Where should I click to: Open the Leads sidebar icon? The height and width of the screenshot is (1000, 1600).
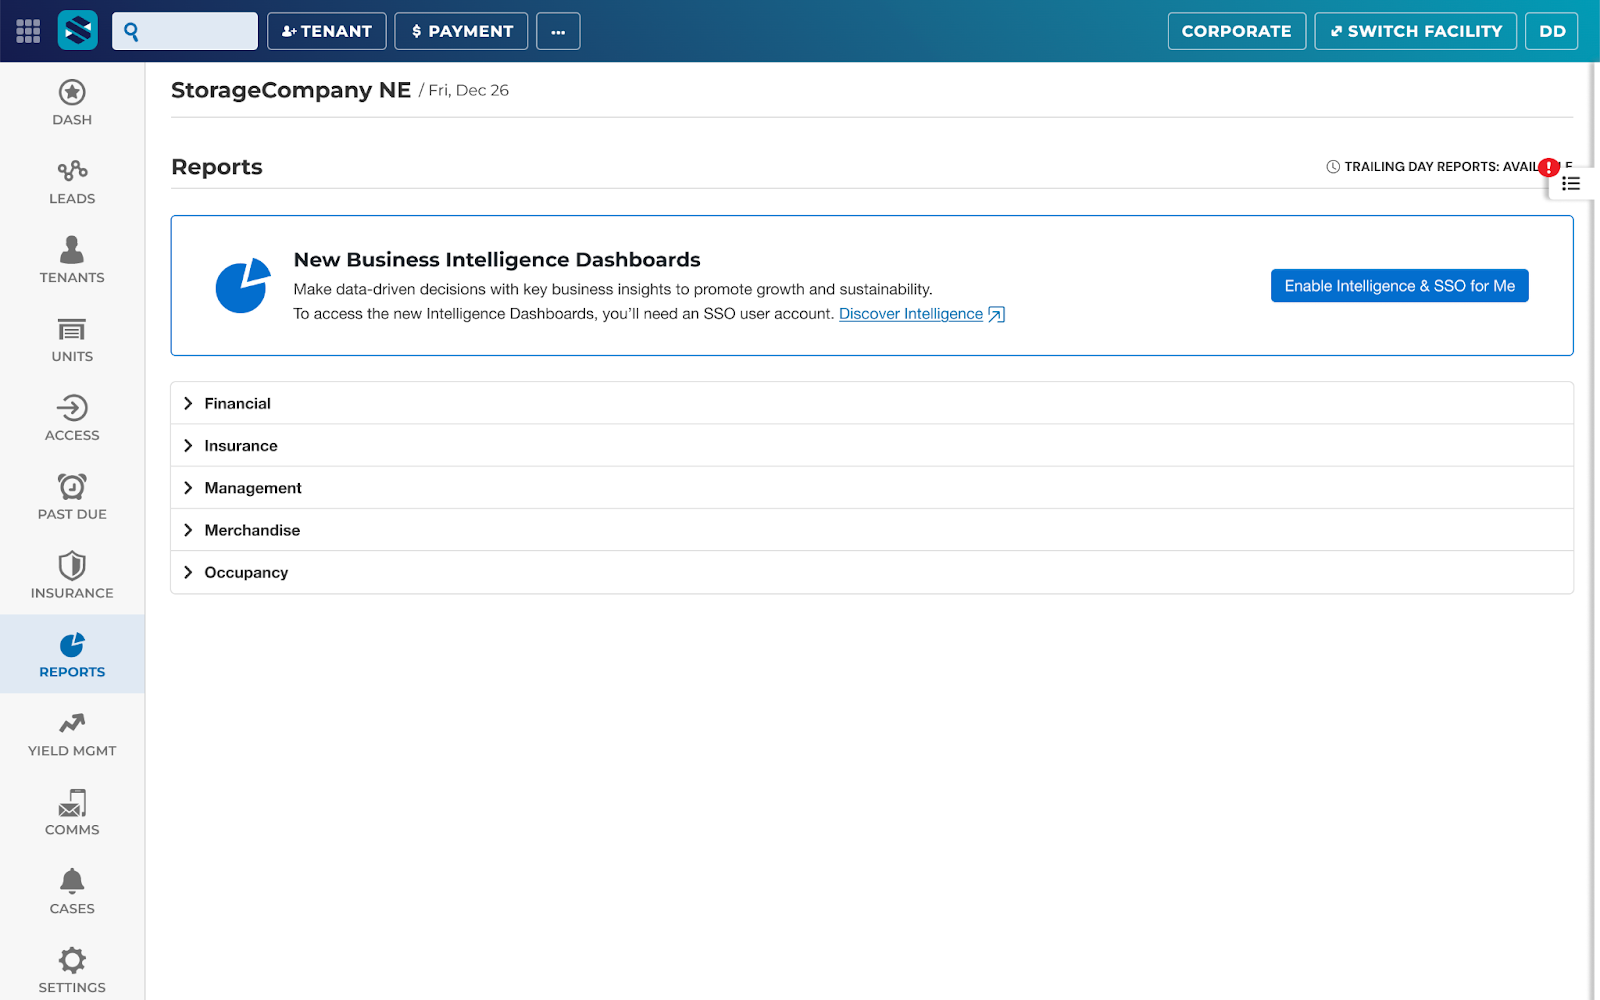[x=72, y=172]
